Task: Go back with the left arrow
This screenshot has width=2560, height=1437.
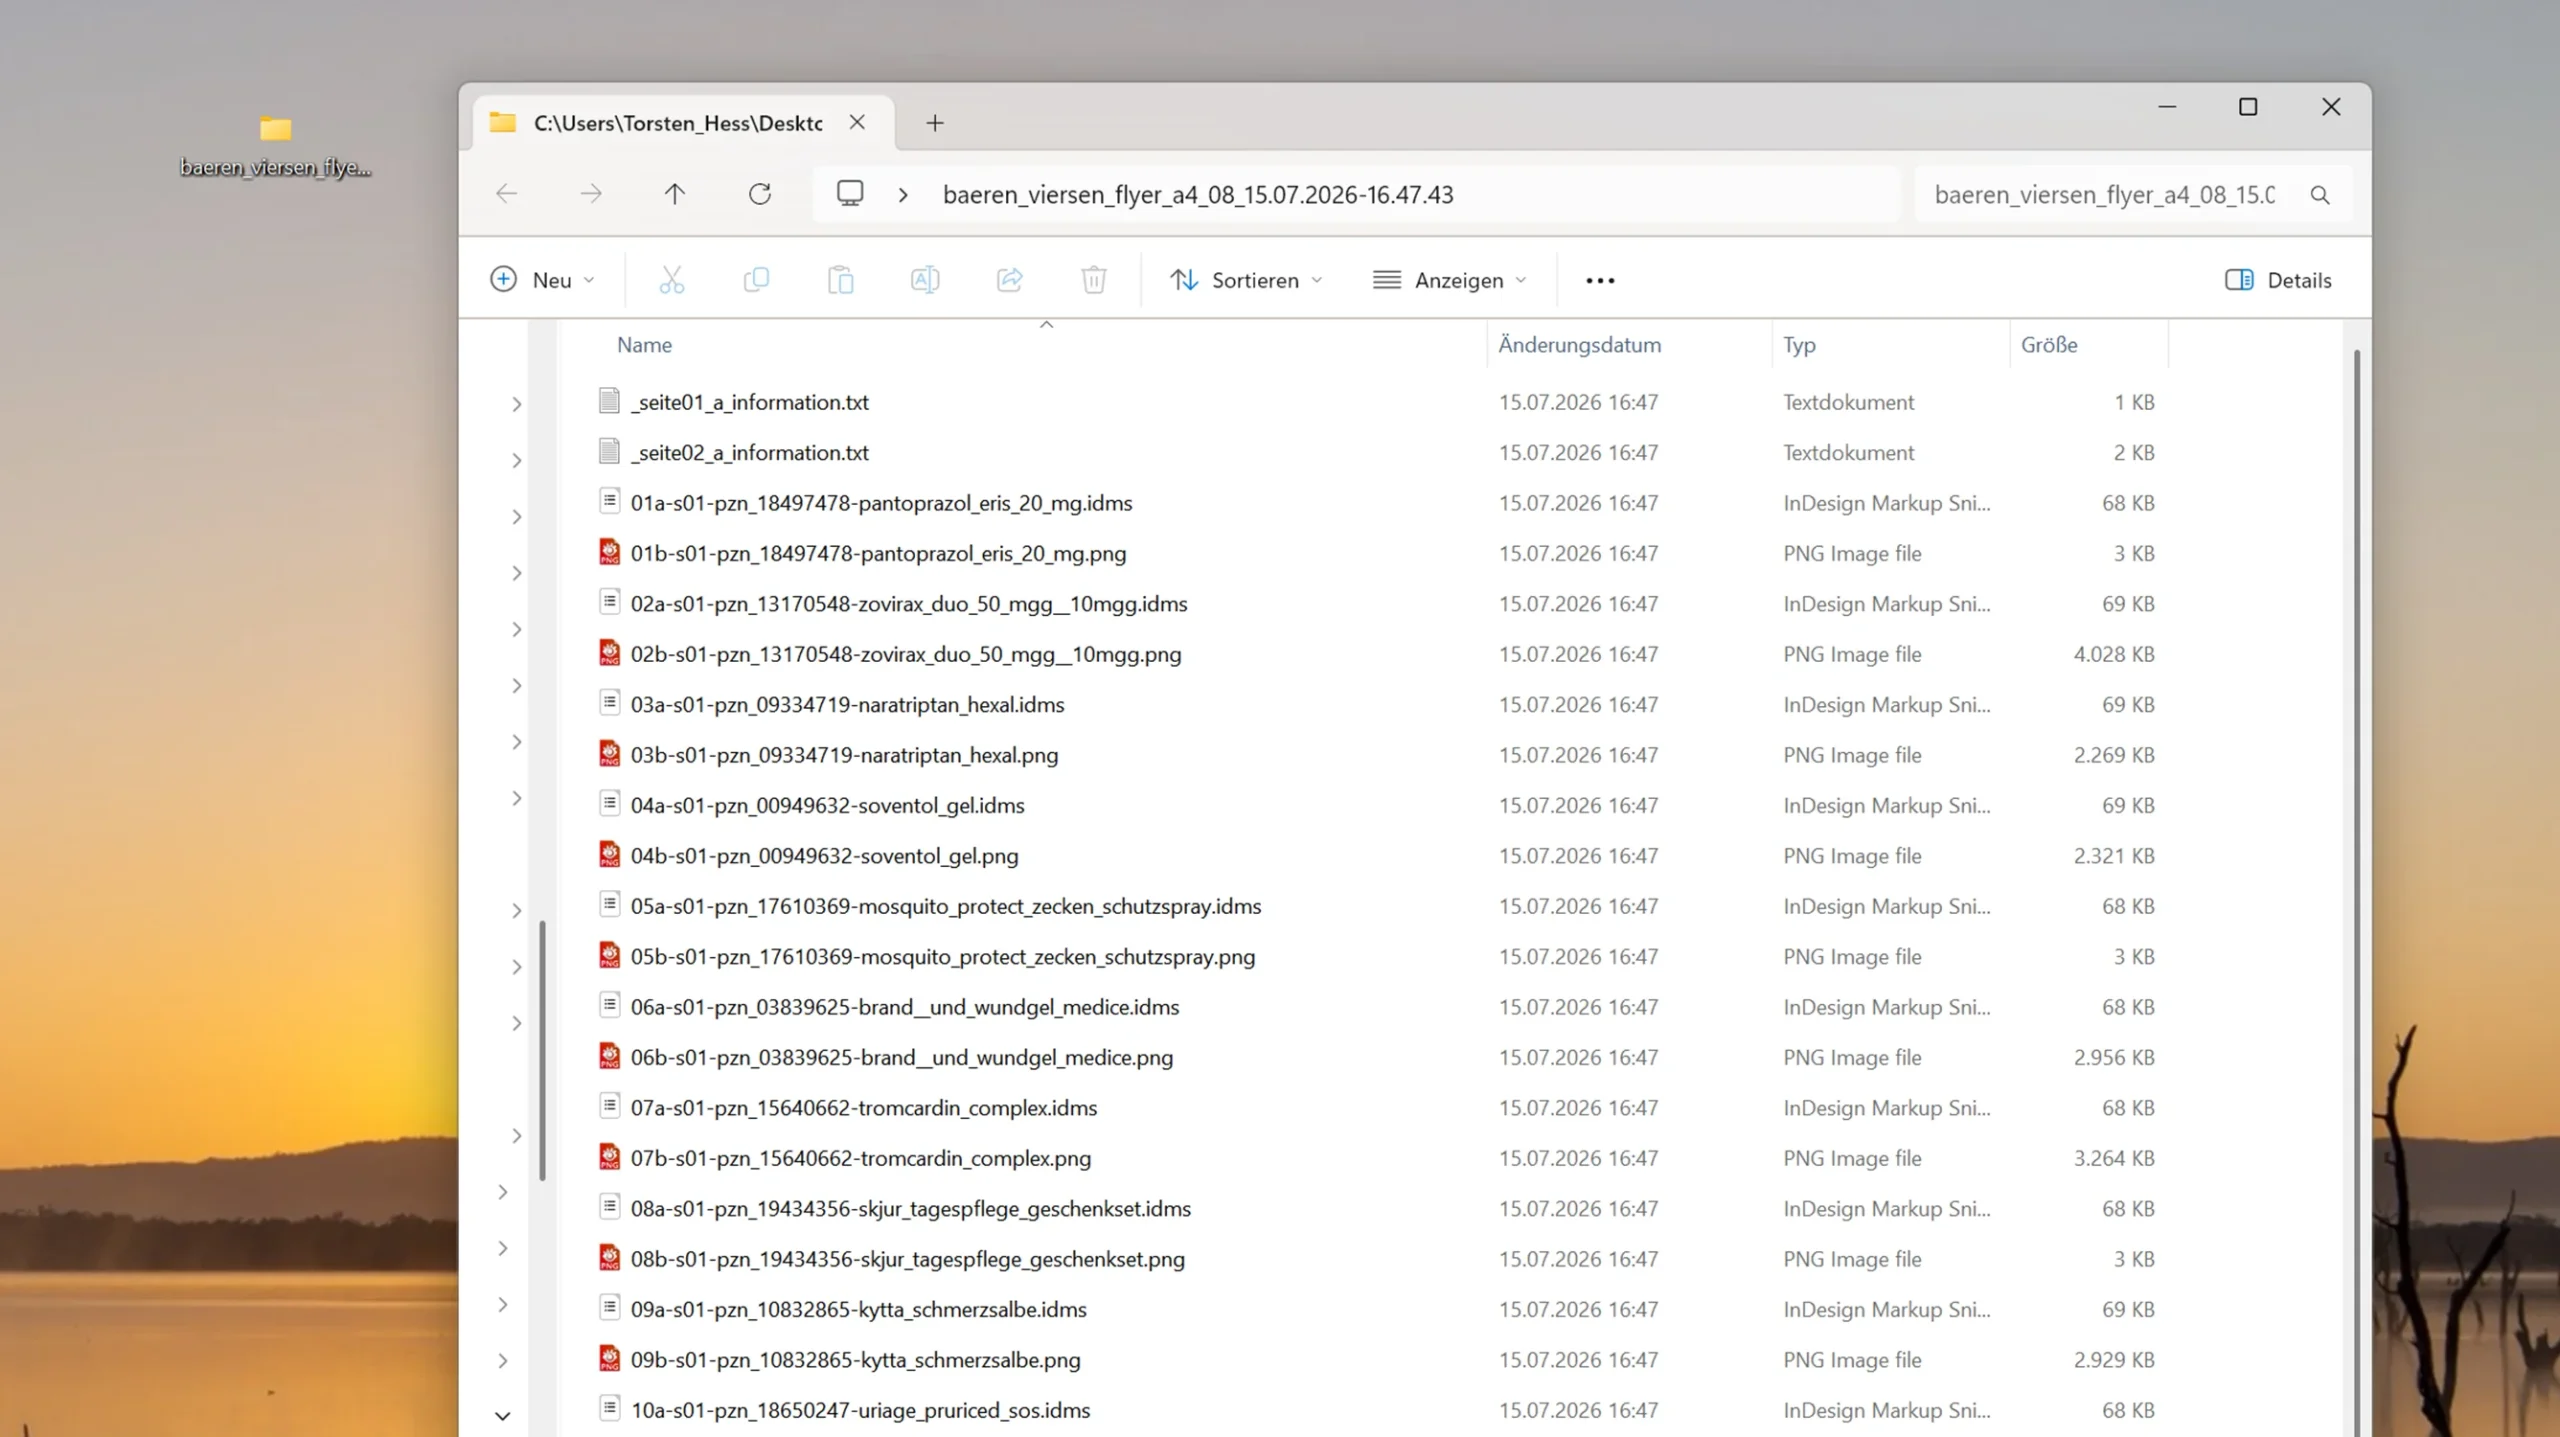Action: pyautogui.click(x=507, y=194)
